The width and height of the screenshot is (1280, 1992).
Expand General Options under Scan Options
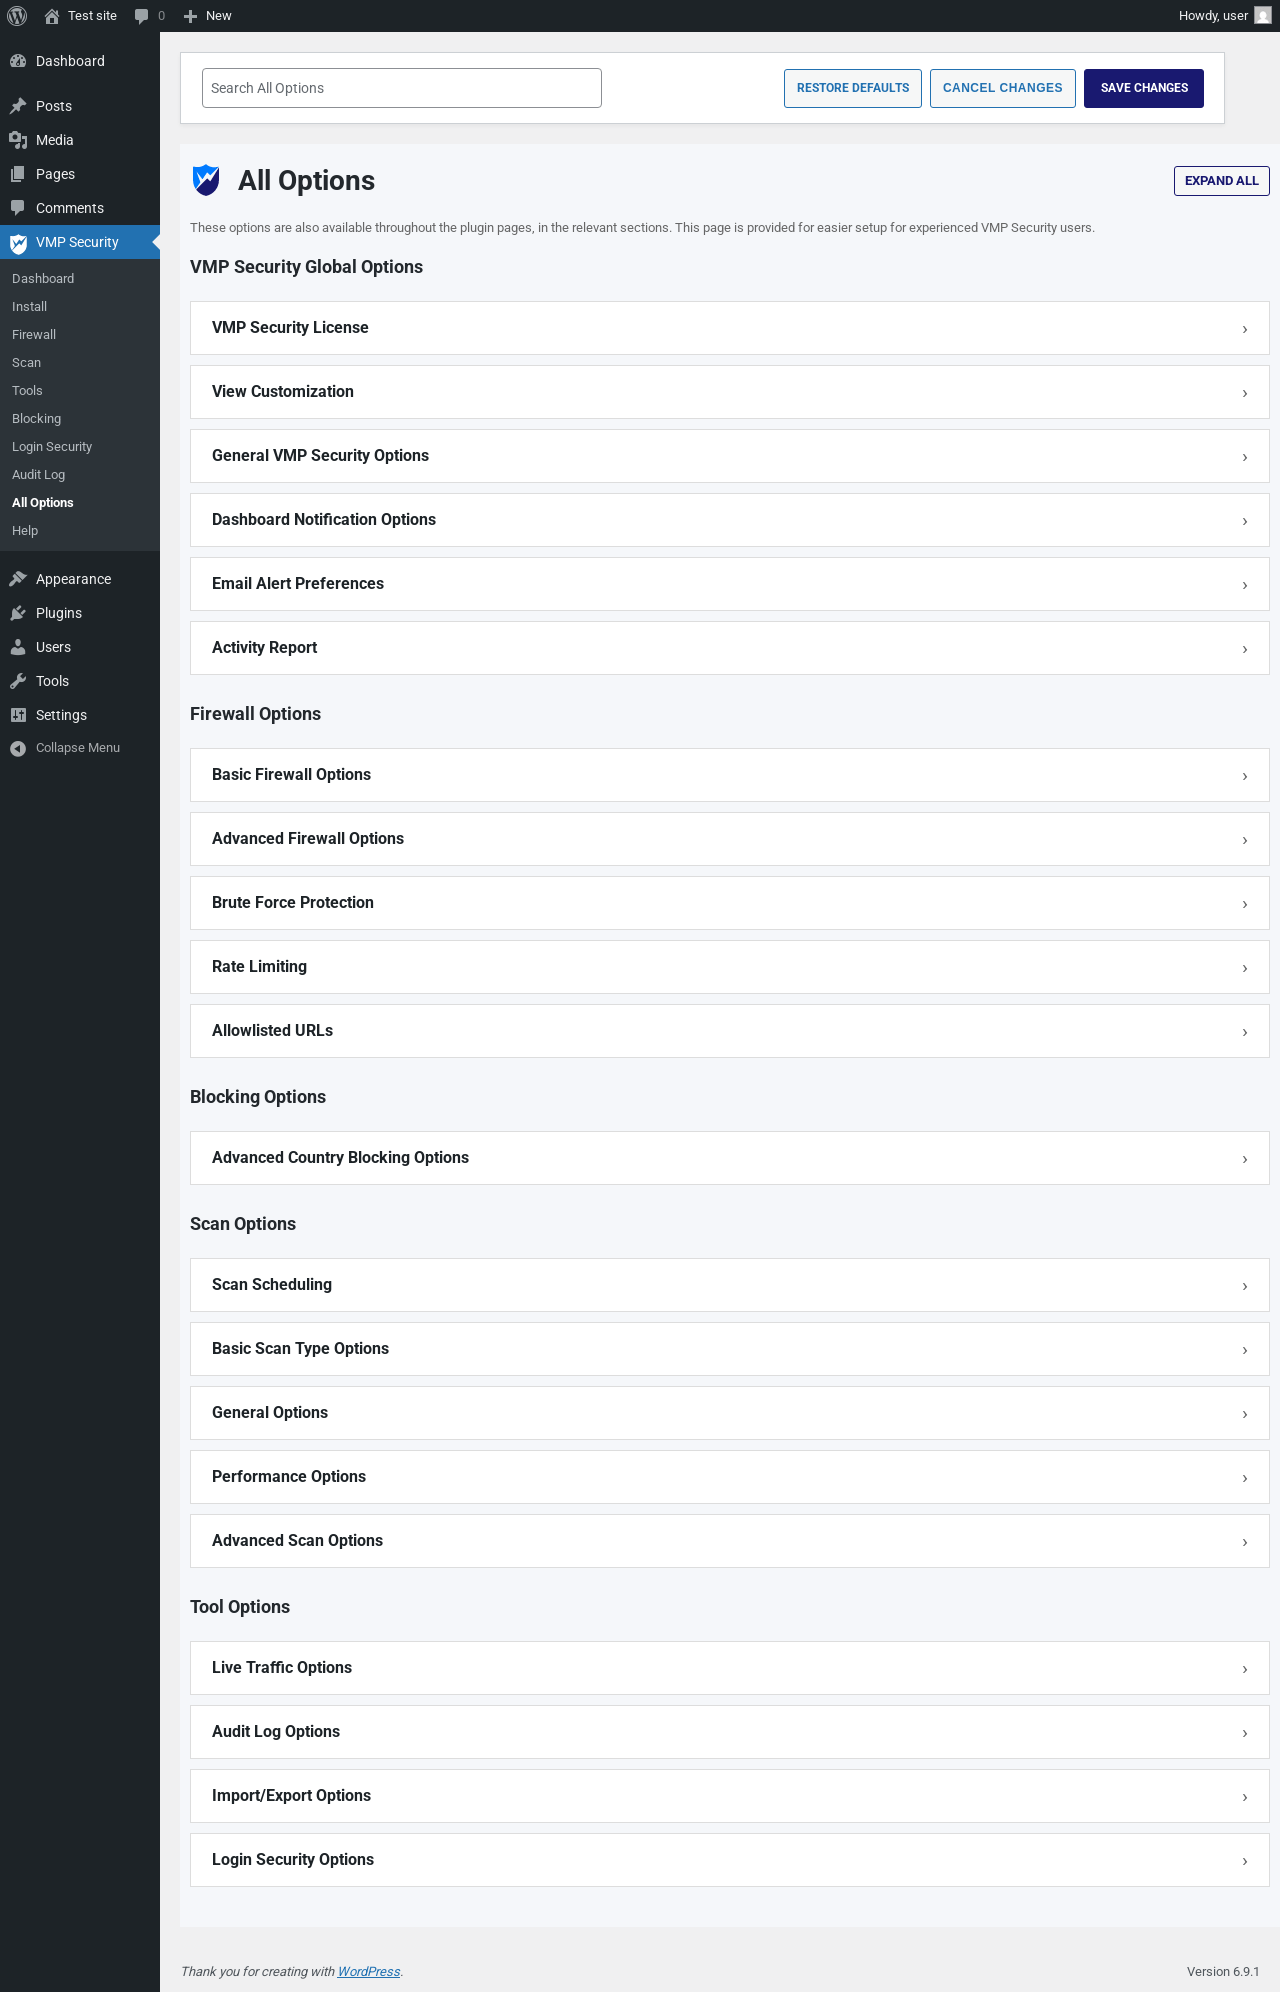730,1413
